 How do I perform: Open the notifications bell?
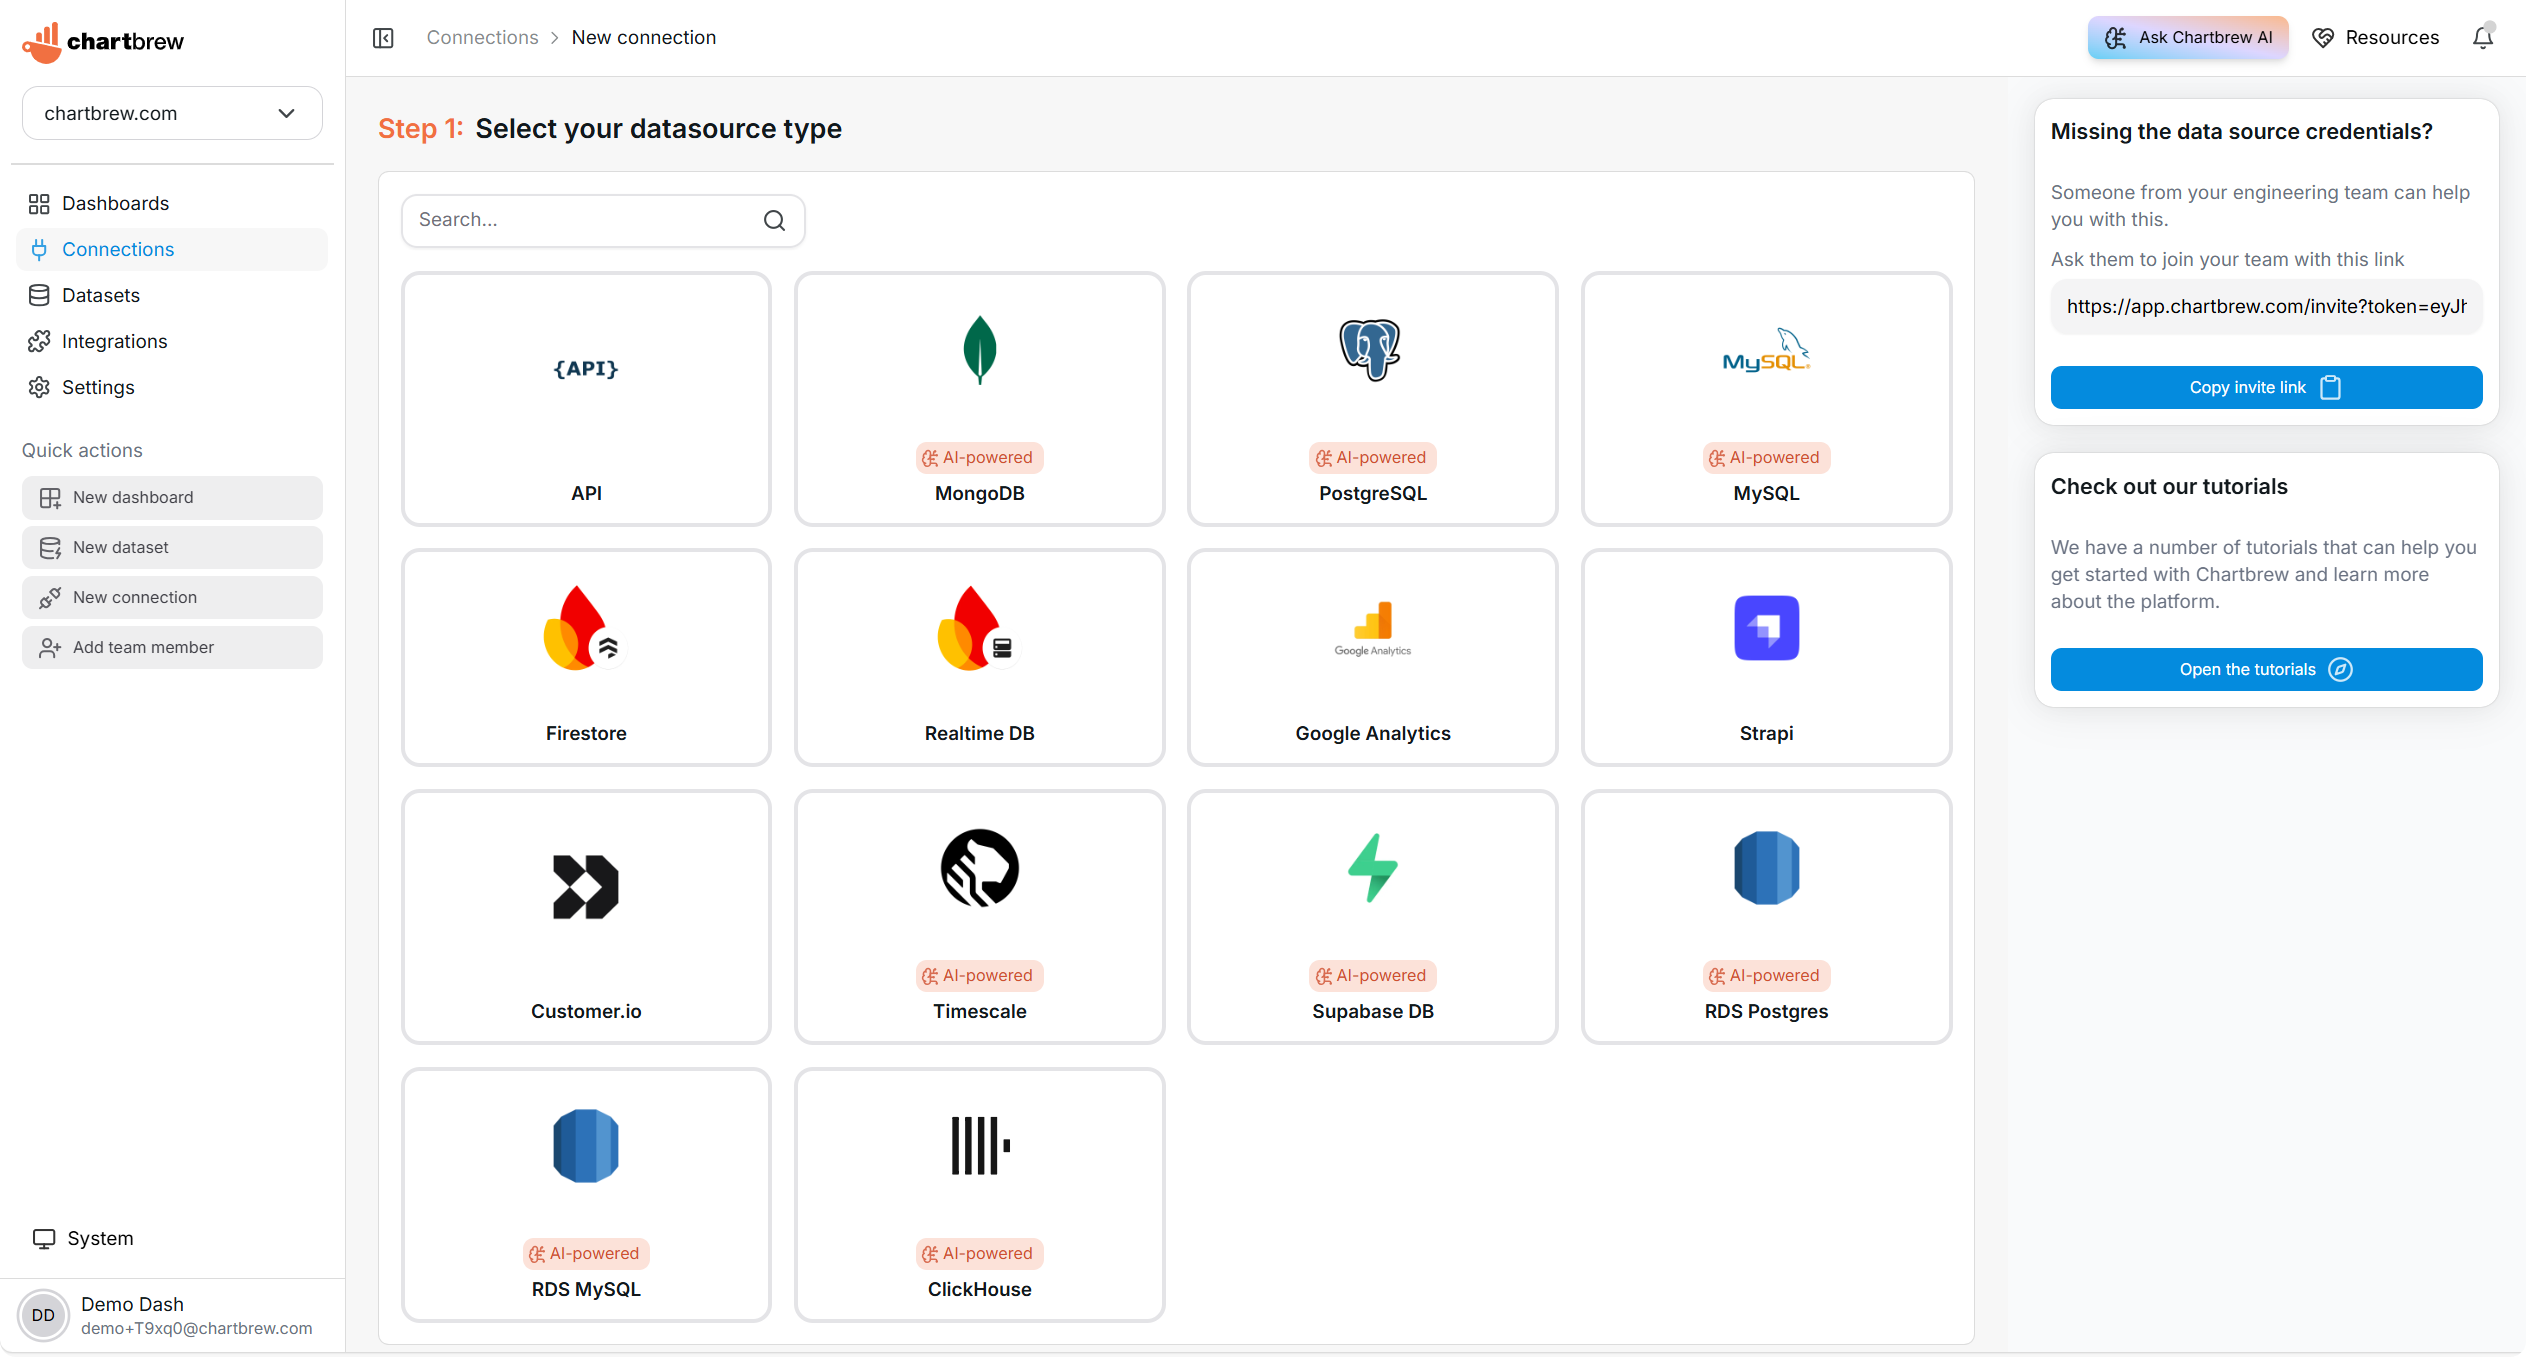[2482, 38]
